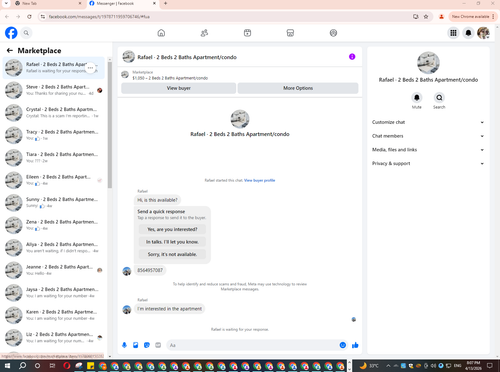Open the account profile picture menu
This screenshot has width=500, height=372.
[483, 33]
